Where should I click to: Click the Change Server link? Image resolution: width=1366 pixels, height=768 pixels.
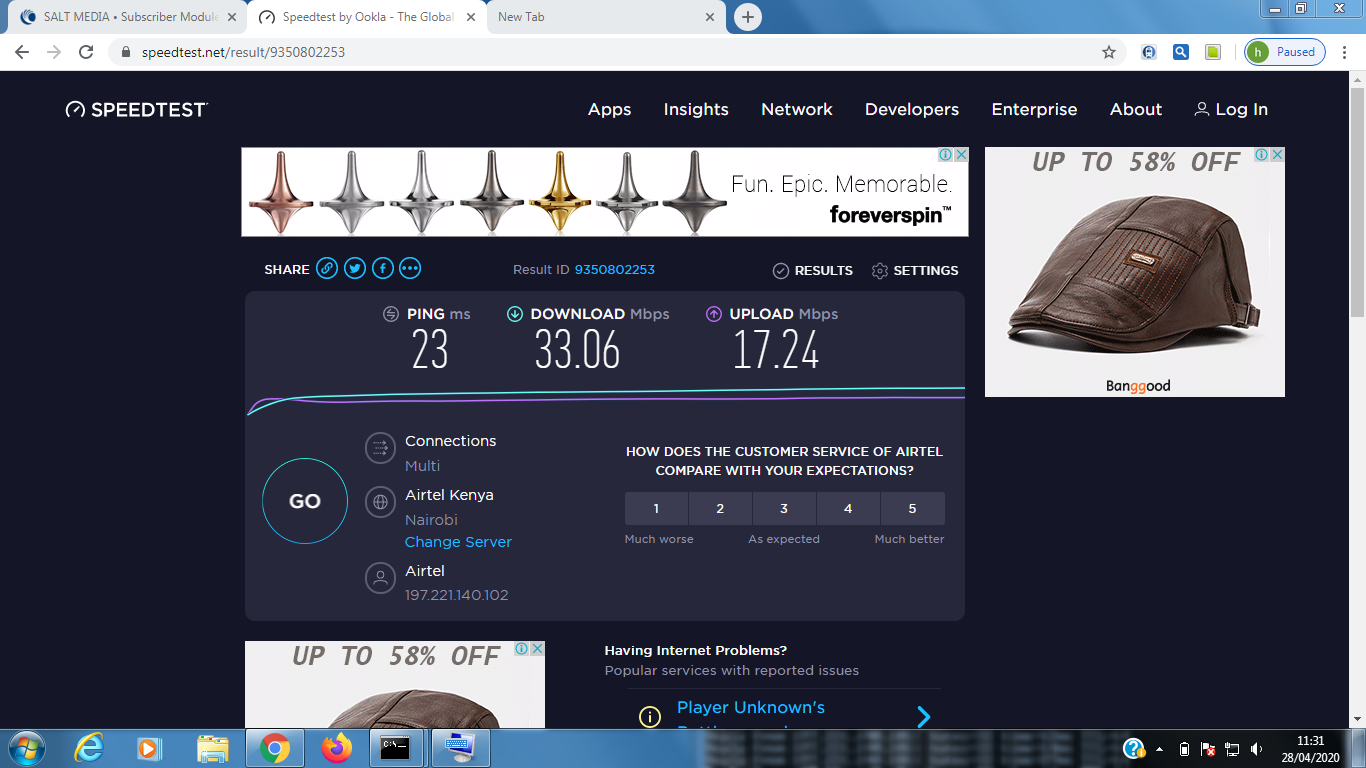[458, 542]
